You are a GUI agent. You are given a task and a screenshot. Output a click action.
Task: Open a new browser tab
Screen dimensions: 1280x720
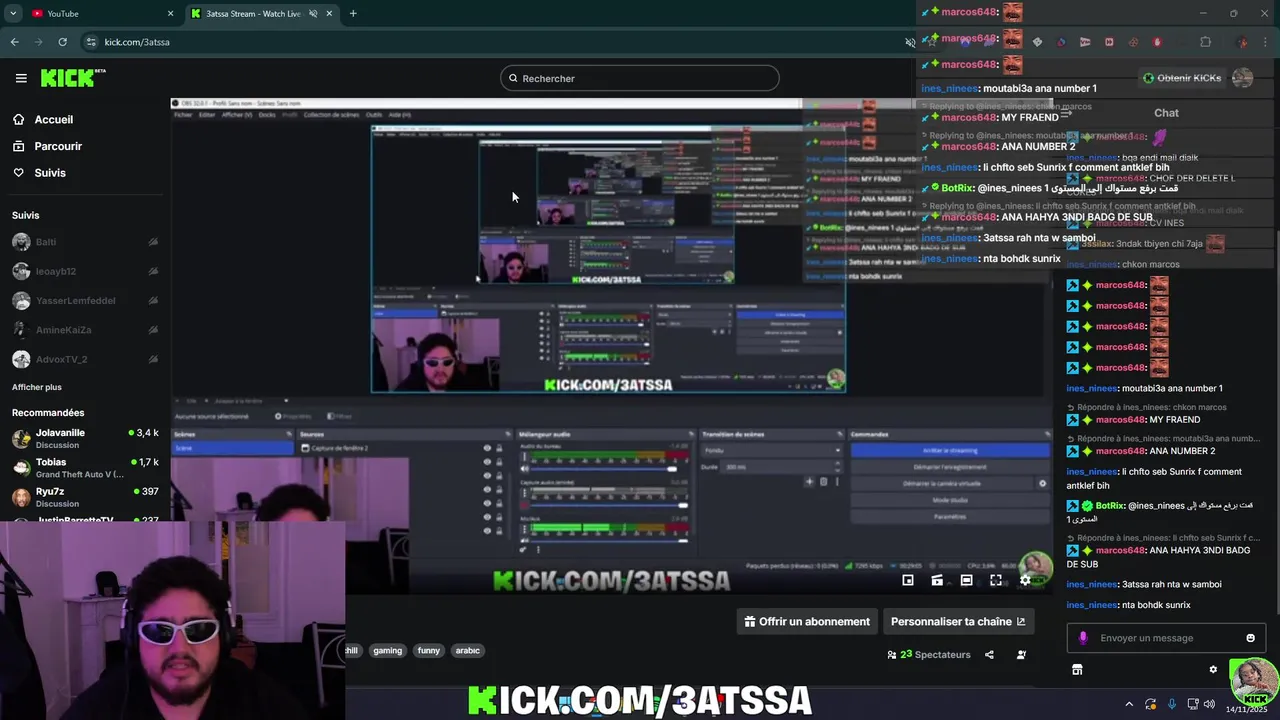click(x=353, y=13)
